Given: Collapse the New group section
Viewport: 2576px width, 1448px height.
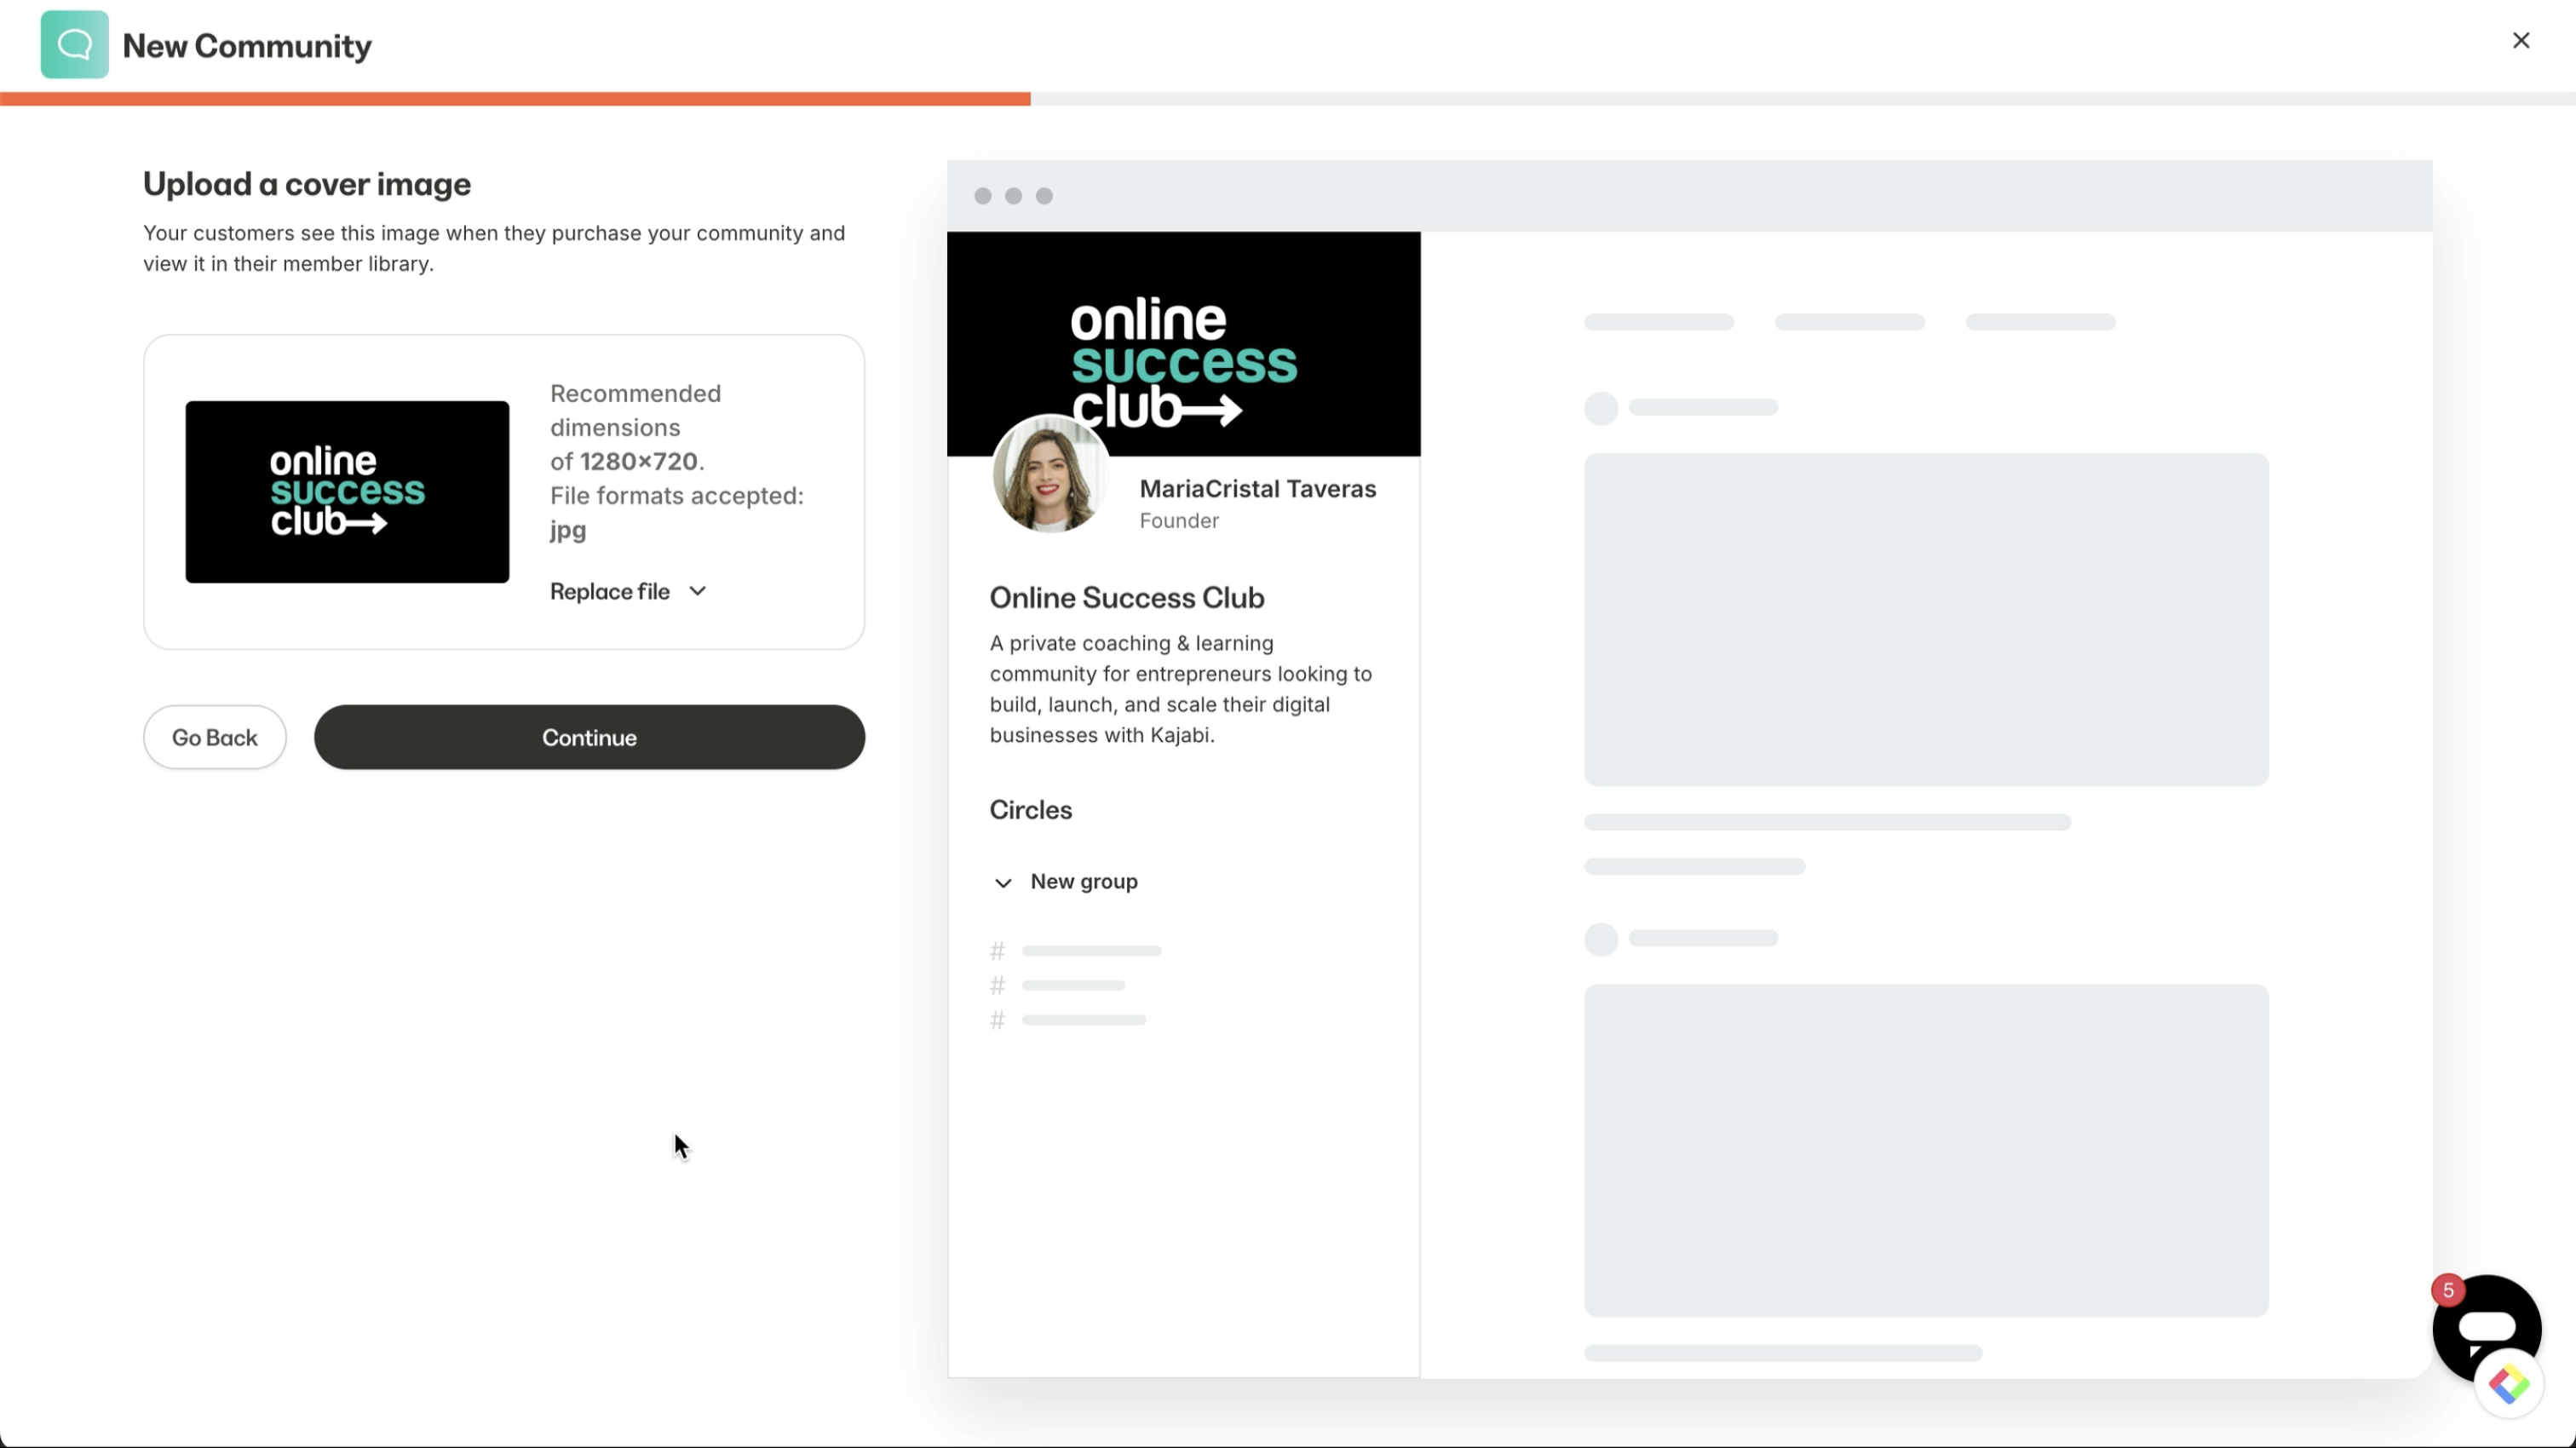Looking at the screenshot, I should point(1003,883).
